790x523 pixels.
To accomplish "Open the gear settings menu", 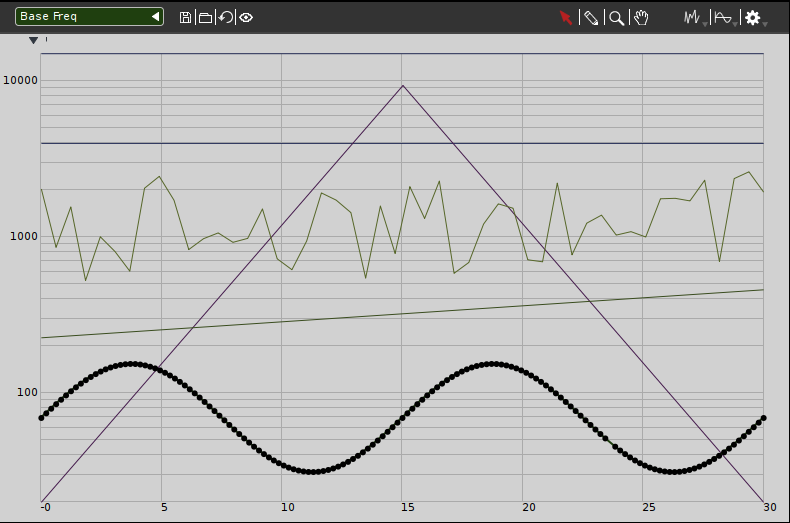I will coord(754,18).
